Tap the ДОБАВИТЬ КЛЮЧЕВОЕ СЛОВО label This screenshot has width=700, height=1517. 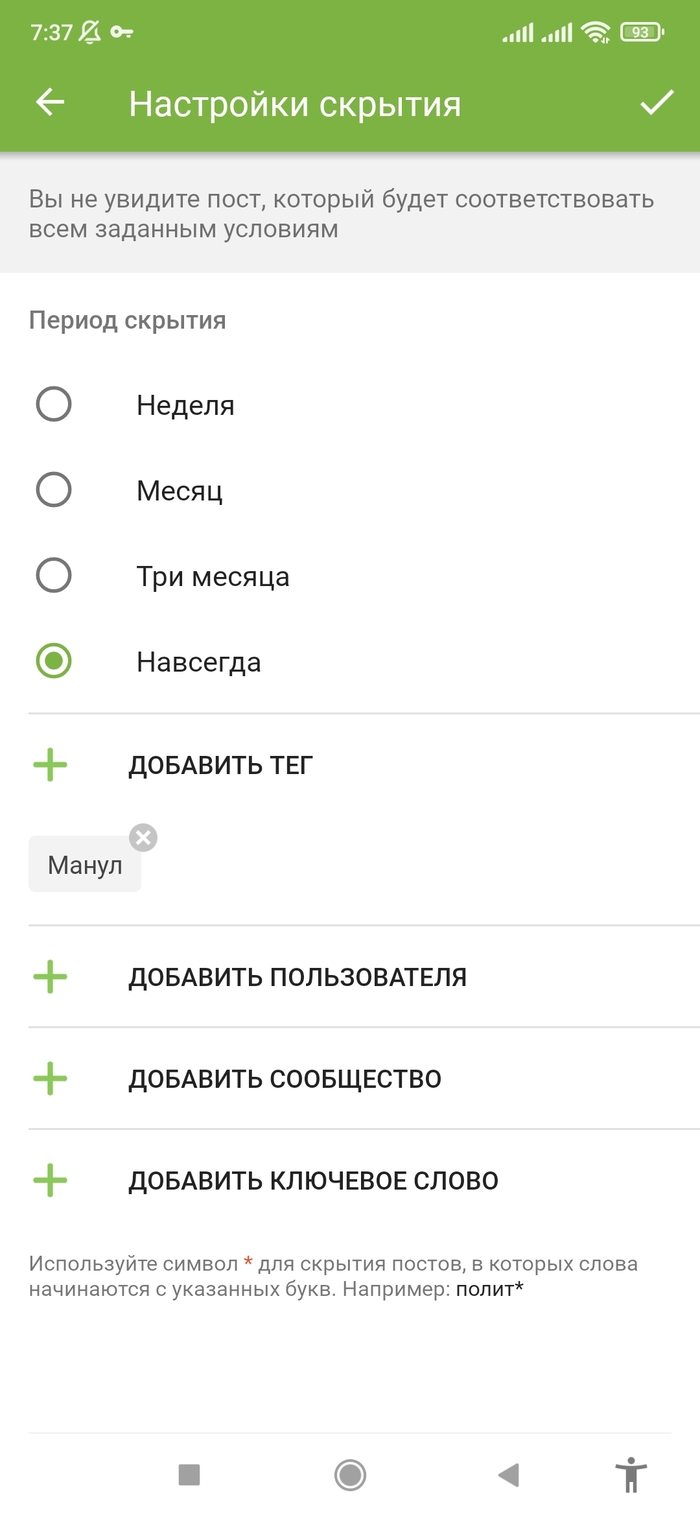click(313, 1181)
